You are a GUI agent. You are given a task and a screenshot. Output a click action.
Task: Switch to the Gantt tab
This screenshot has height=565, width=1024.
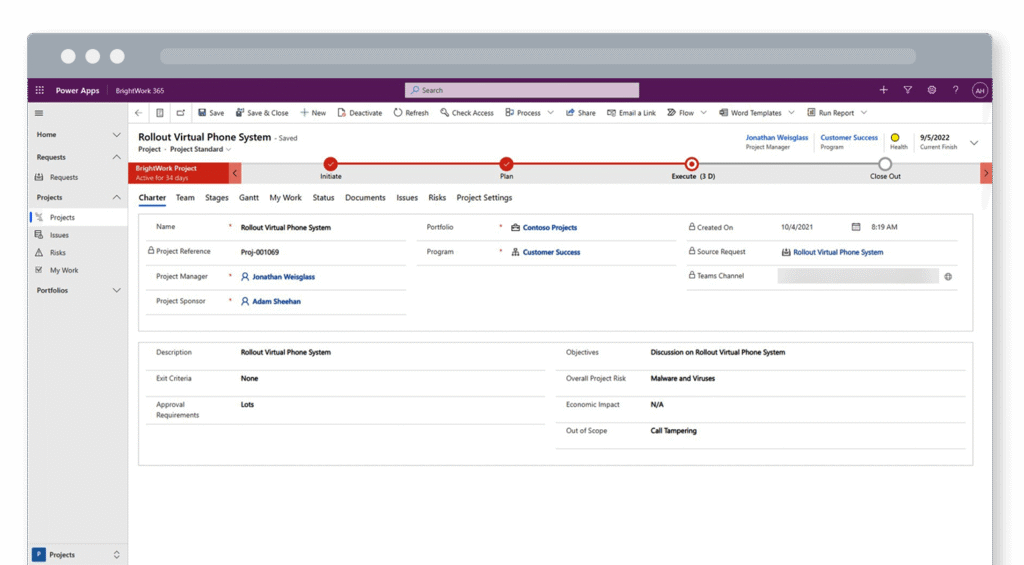point(249,198)
